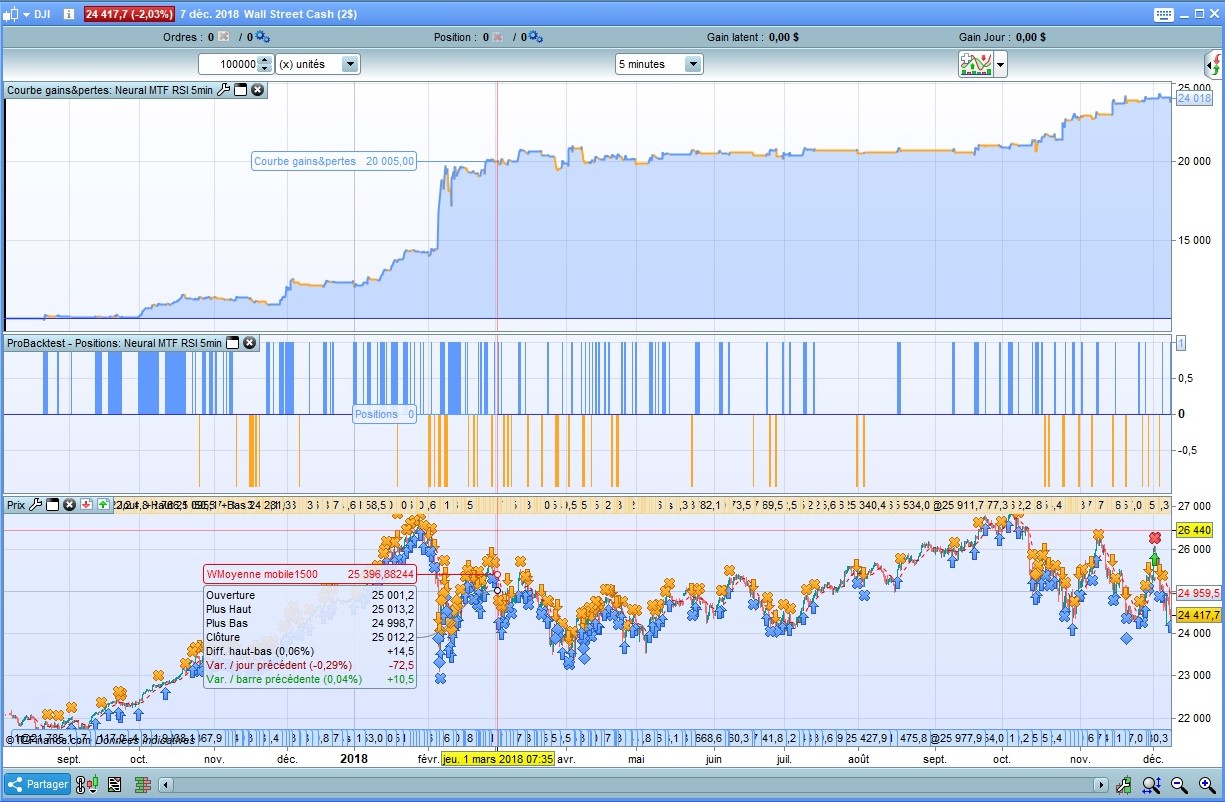Zoom out the chart
This screenshot has width=1225, height=802.
tap(1179, 785)
